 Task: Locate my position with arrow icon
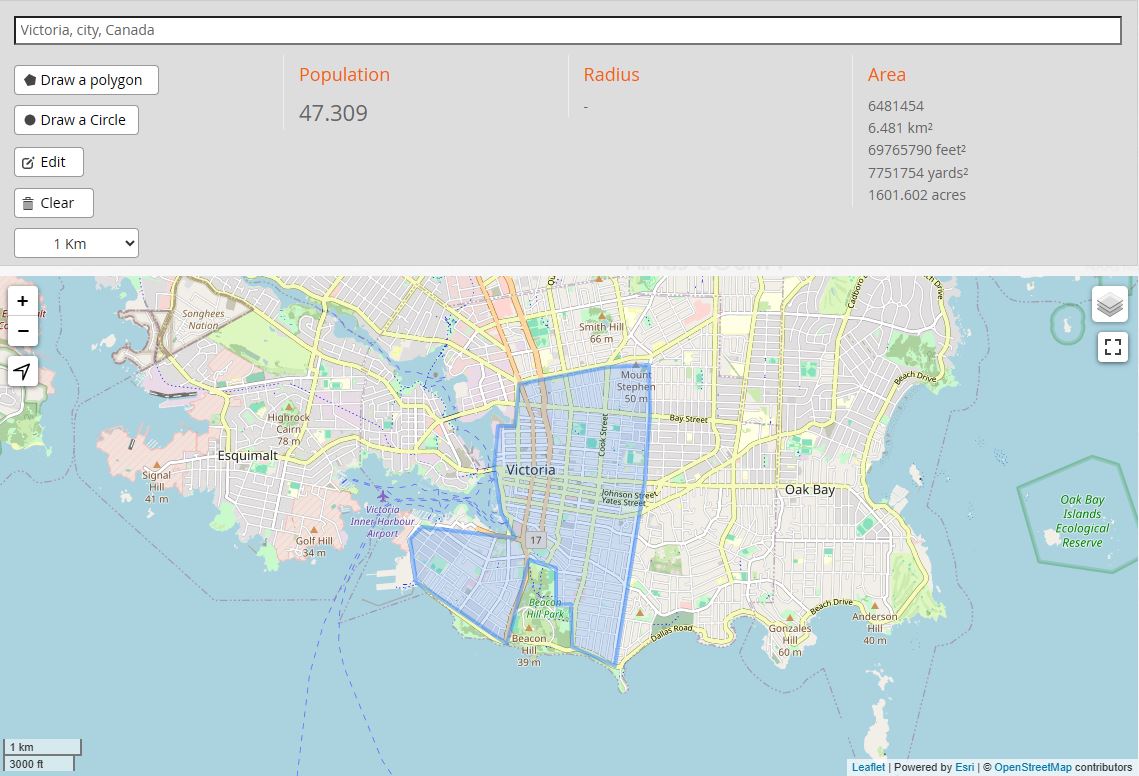[23, 371]
